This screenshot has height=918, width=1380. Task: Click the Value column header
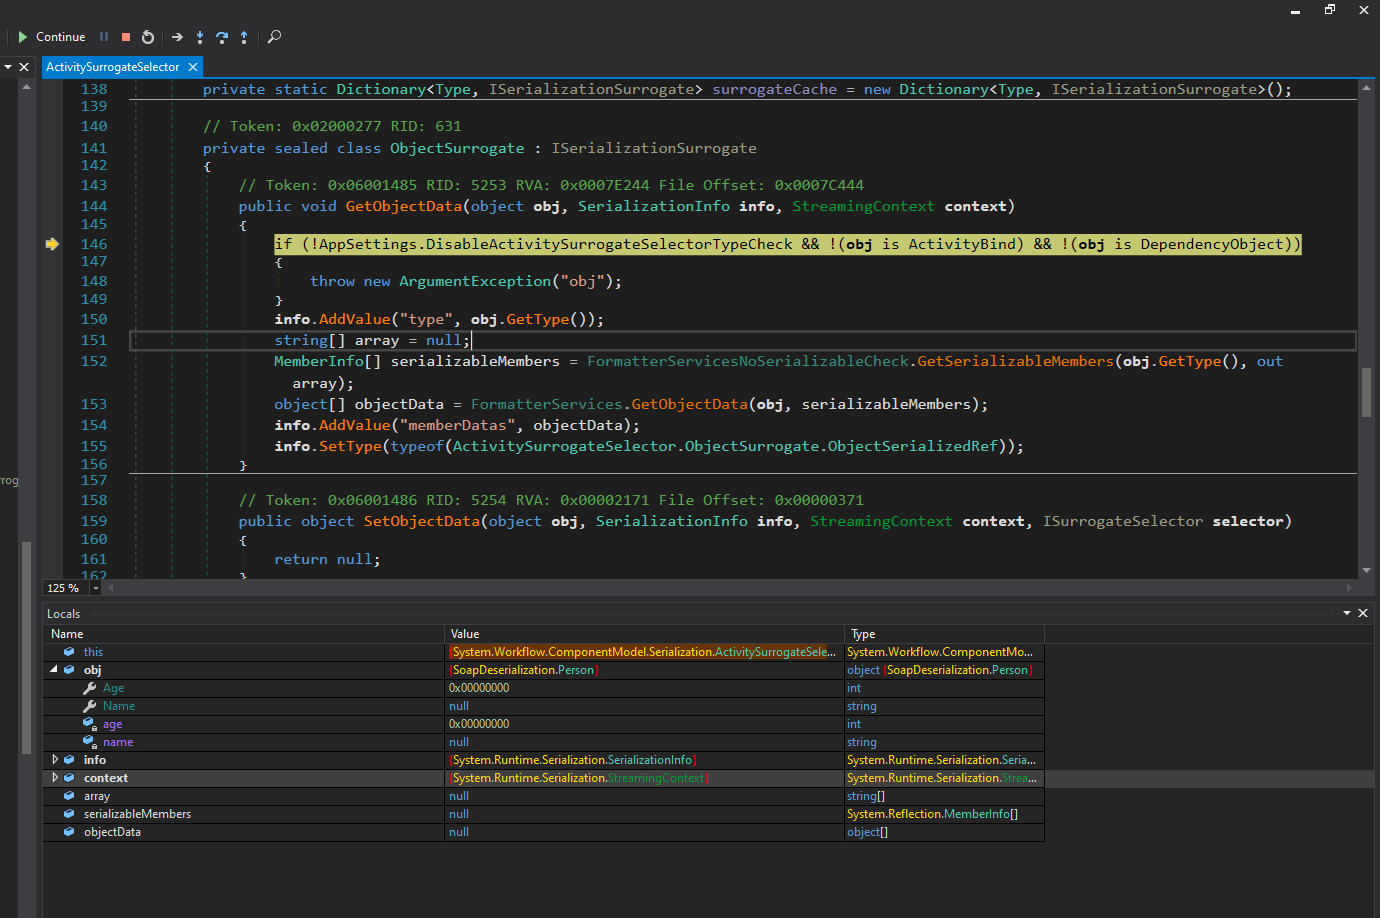click(x=645, y=634)
